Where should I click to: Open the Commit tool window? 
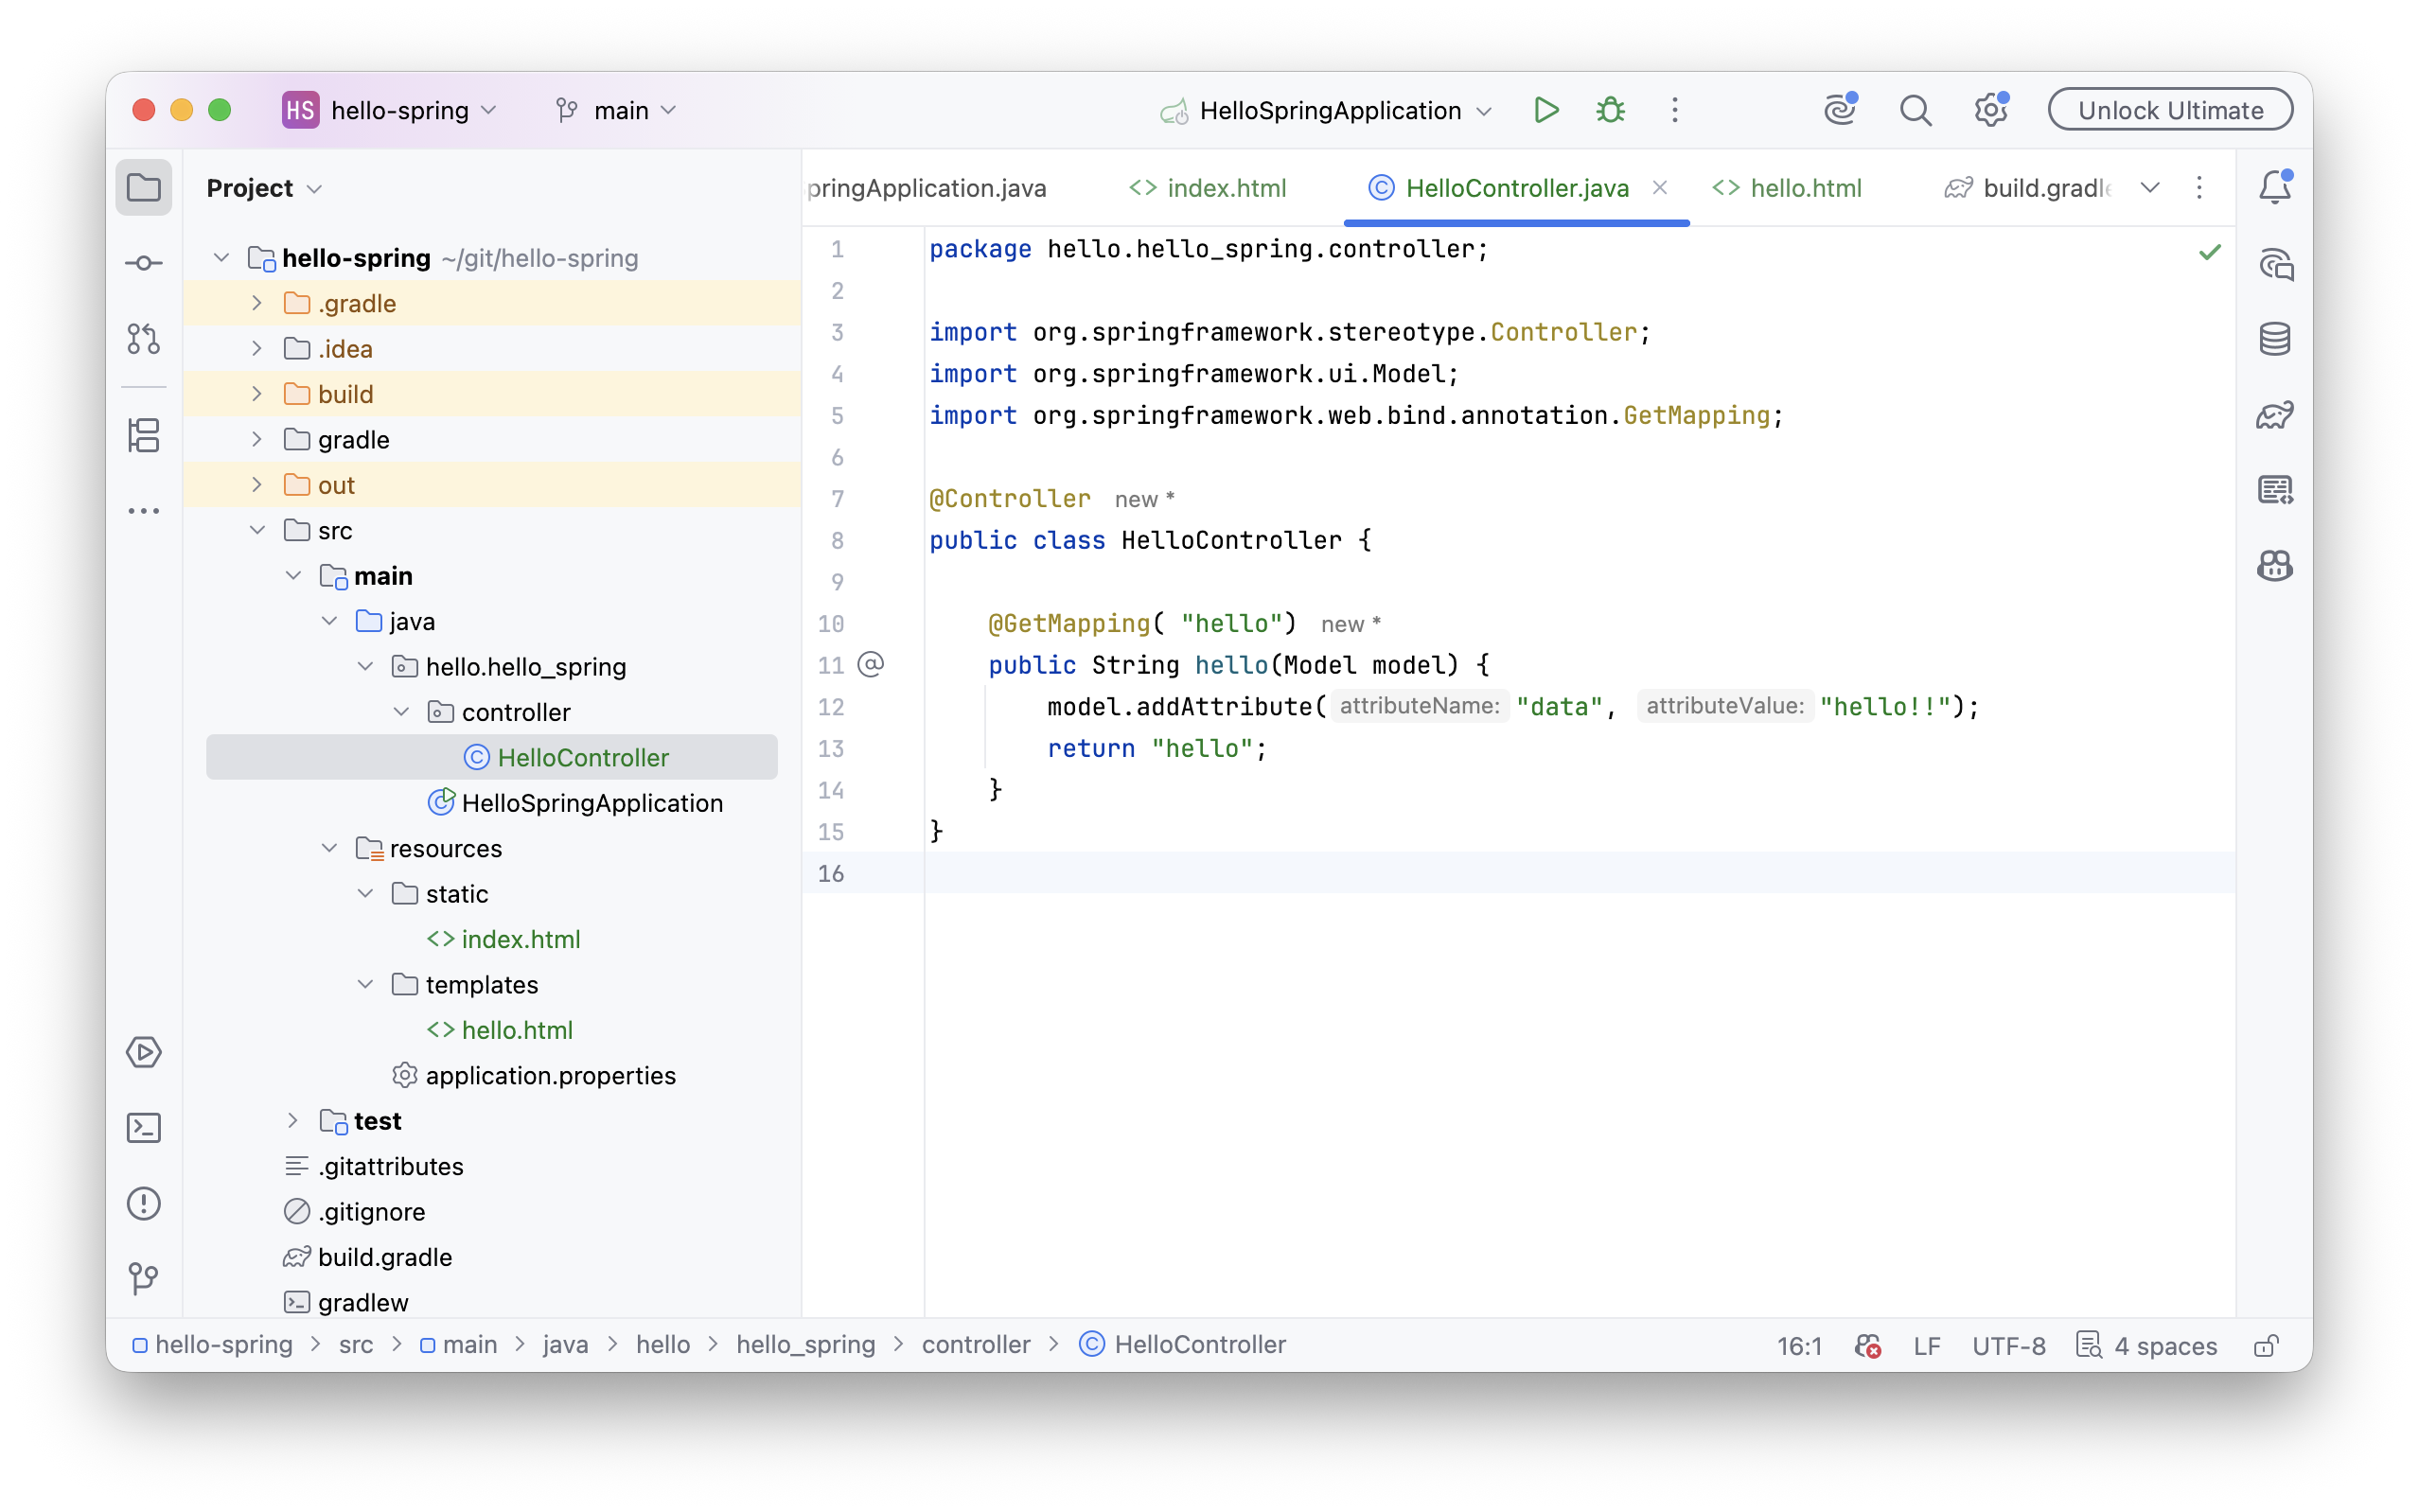tap(143, 263)
